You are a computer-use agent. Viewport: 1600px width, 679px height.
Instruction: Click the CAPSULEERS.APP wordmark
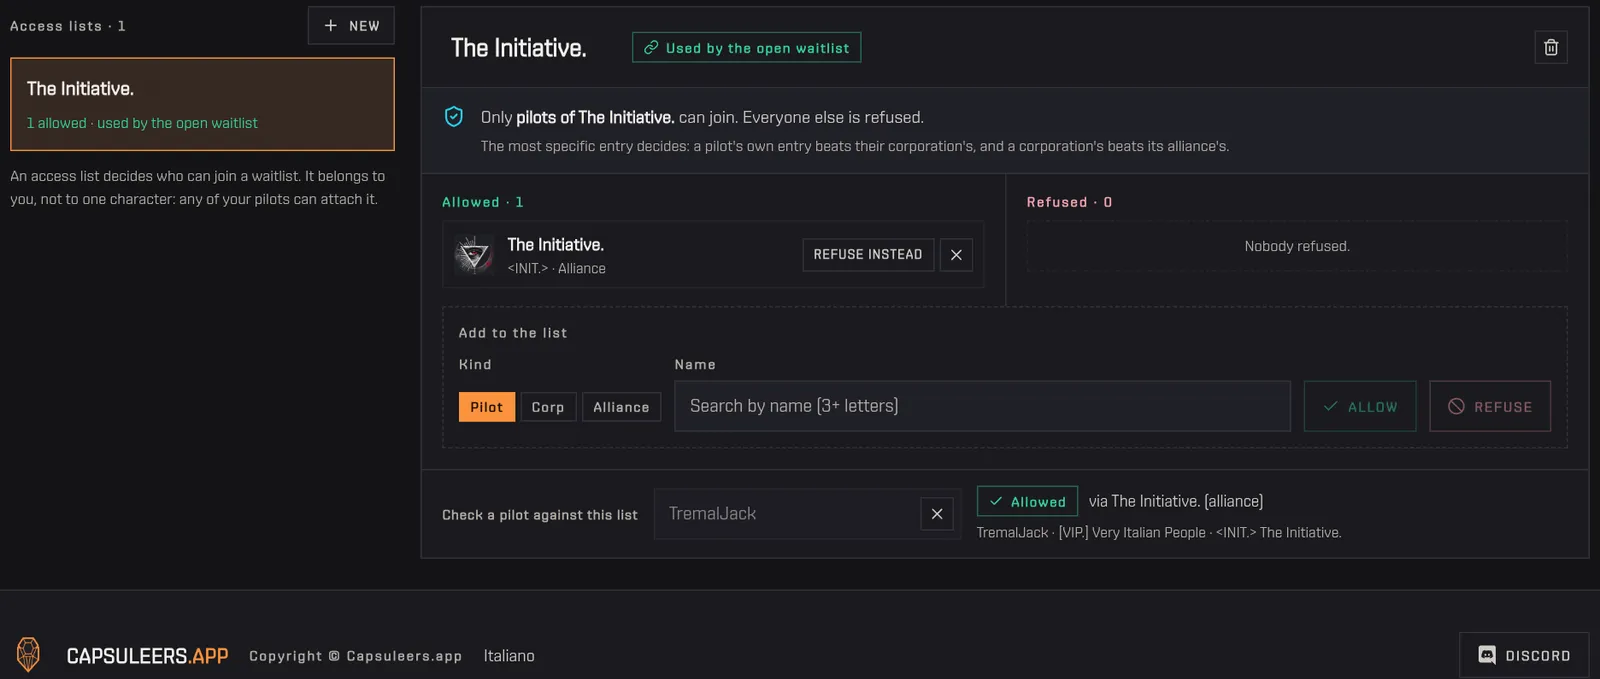[x=147, y=656]
